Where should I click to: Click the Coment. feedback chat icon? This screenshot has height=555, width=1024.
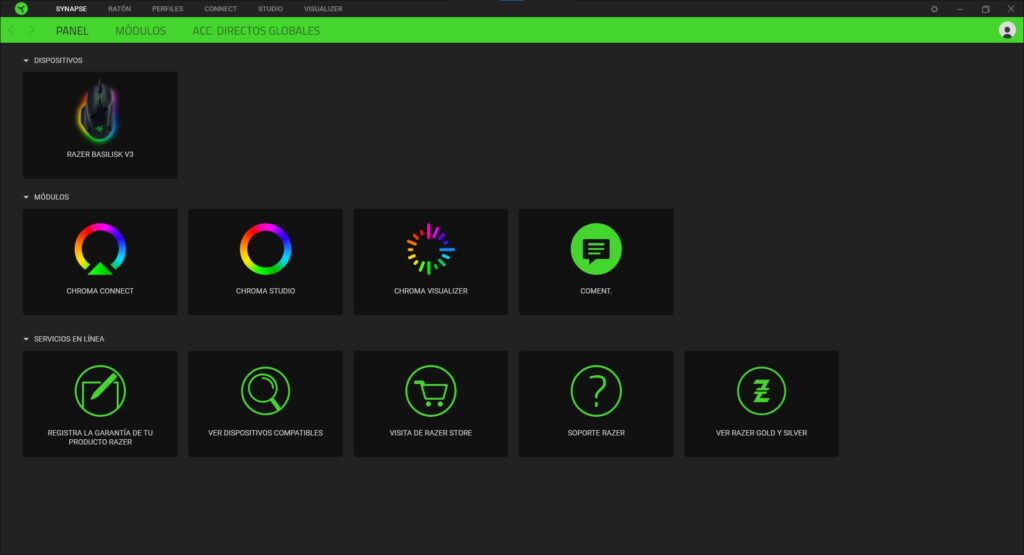click(x=596, y=249)
